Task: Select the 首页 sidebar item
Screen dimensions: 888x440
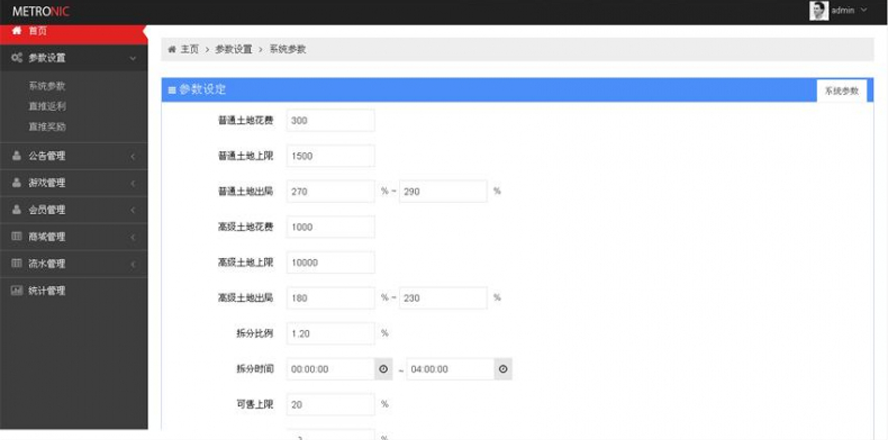Action: click(x=74, y=33)
